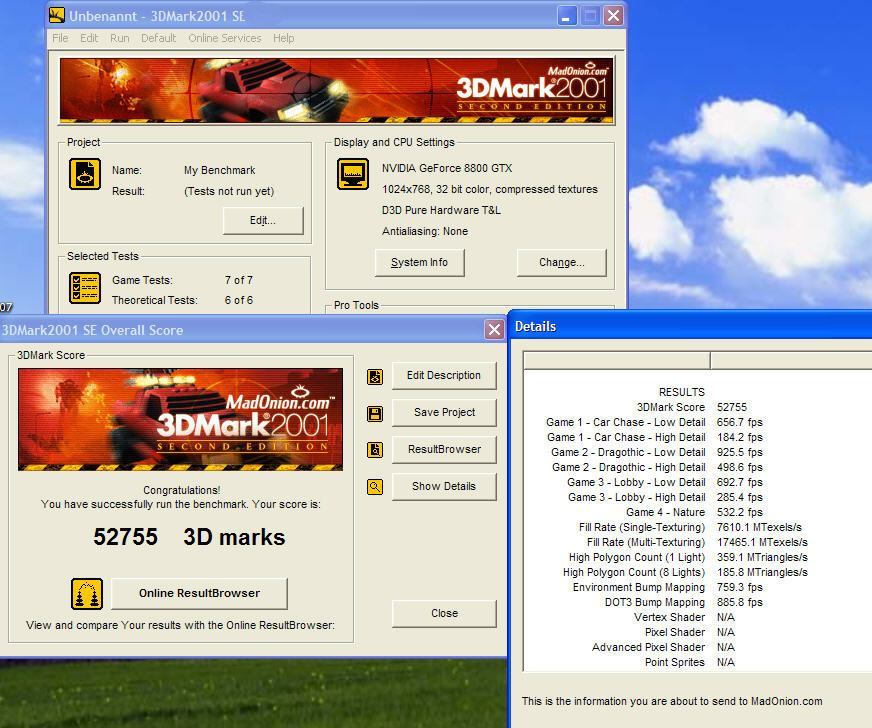Close the Overall Score dialog via X

(494, 330)
